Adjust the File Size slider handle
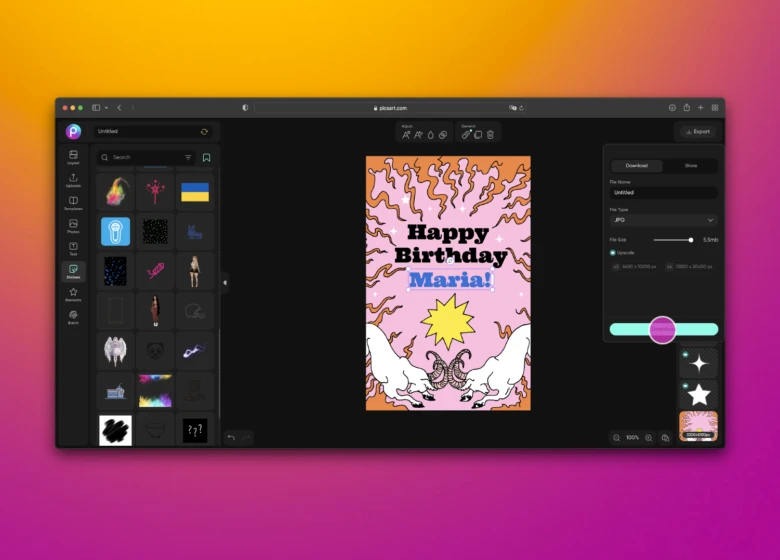The height and width of the screenshot is (560, 780). point(690,240)
